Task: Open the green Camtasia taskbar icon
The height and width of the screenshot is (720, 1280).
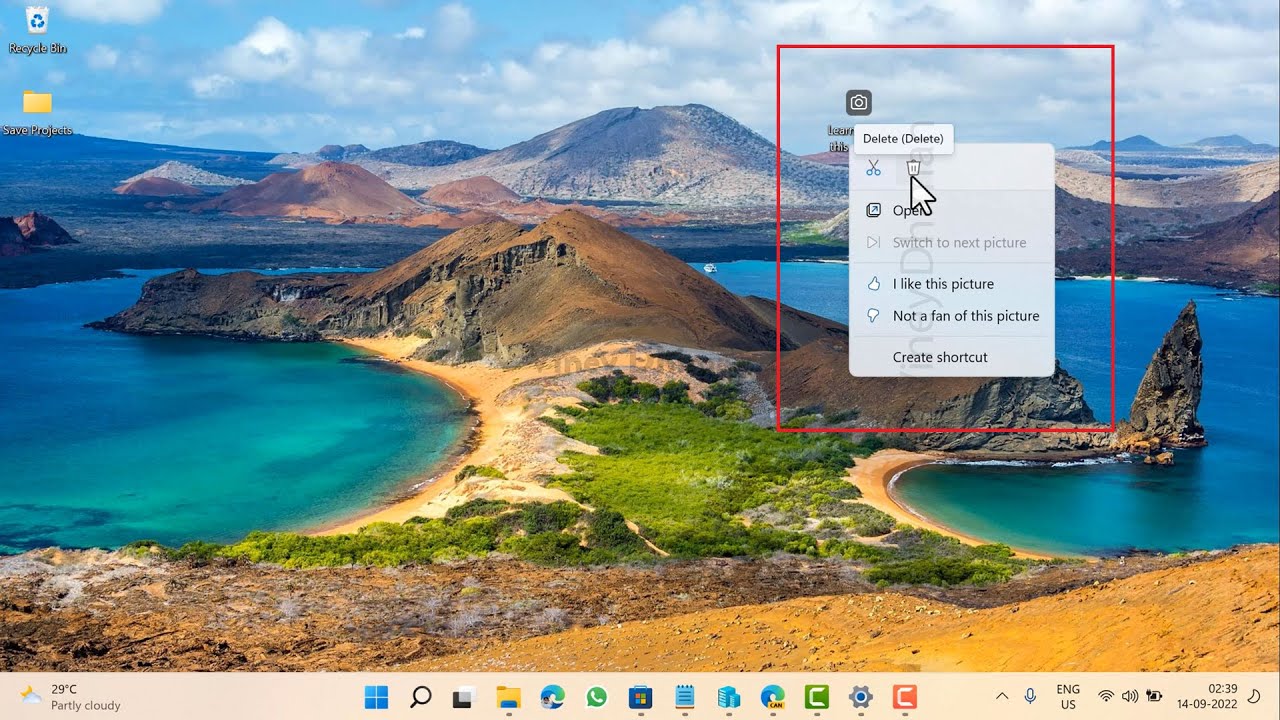Action: 817,697
